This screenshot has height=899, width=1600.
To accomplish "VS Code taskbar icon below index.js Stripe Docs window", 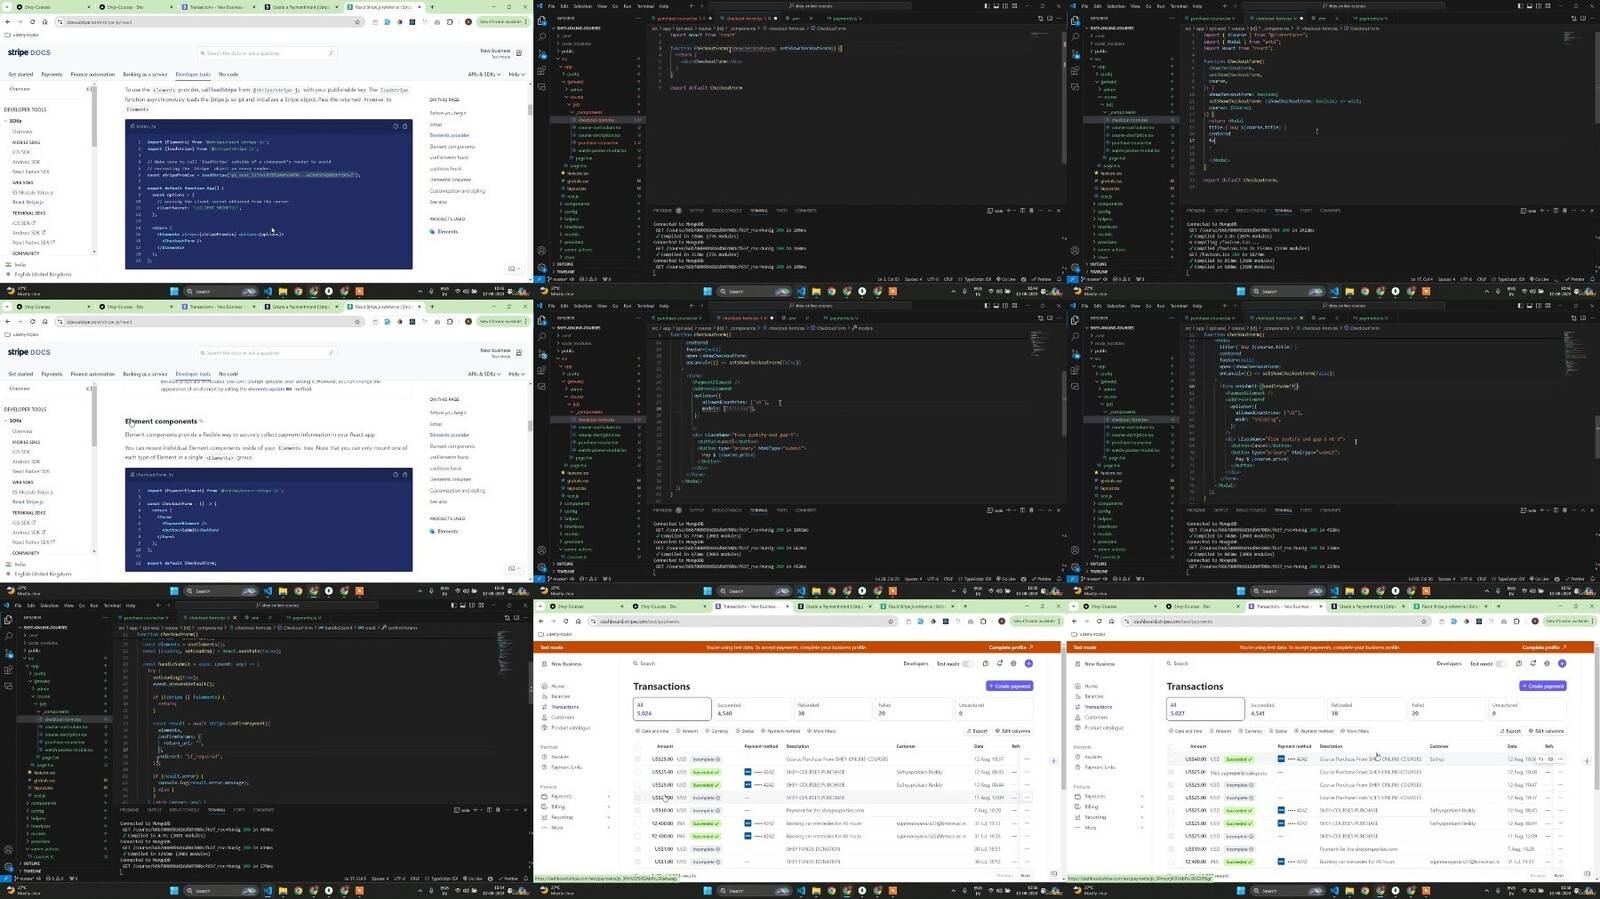I will (x=268, y=291).
